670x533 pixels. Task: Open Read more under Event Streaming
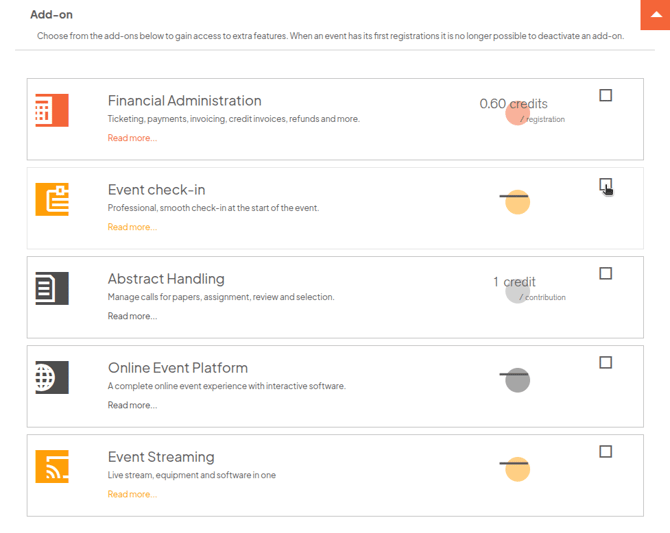coord(132,494)
